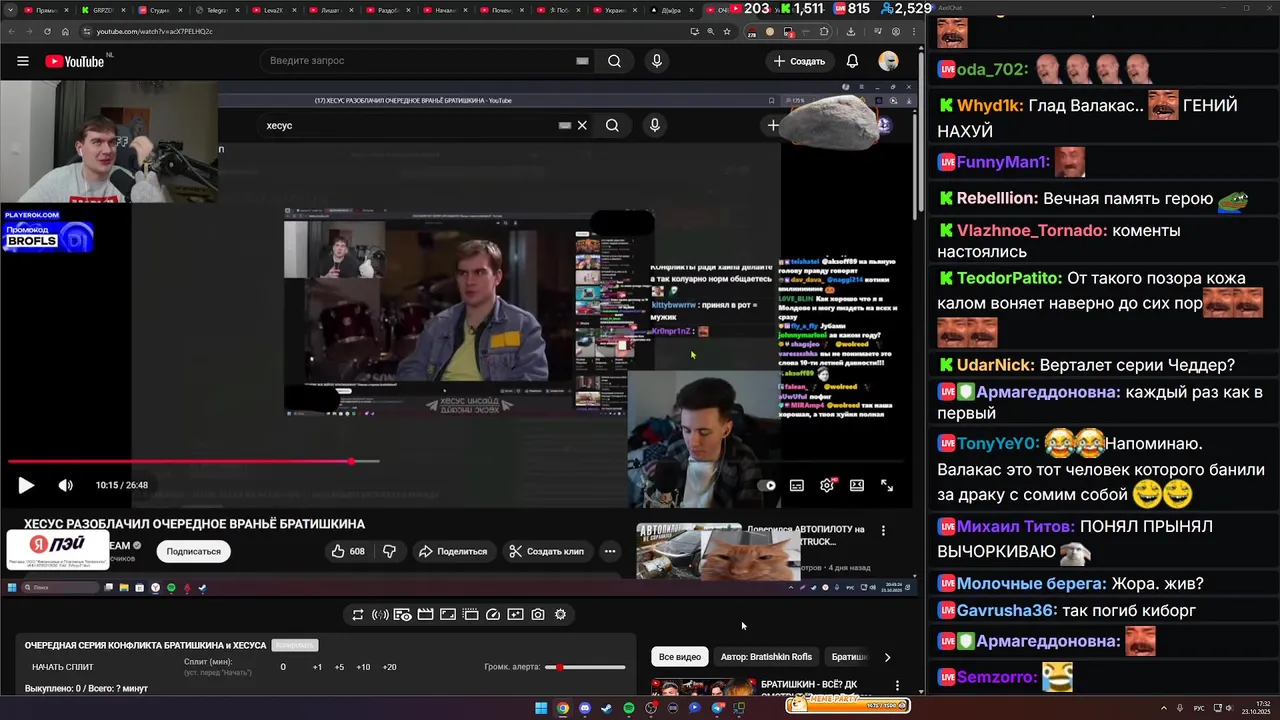This screenshot has width=1280, height=720.
Task: Click the Создать create button
Action: point(799,61)
